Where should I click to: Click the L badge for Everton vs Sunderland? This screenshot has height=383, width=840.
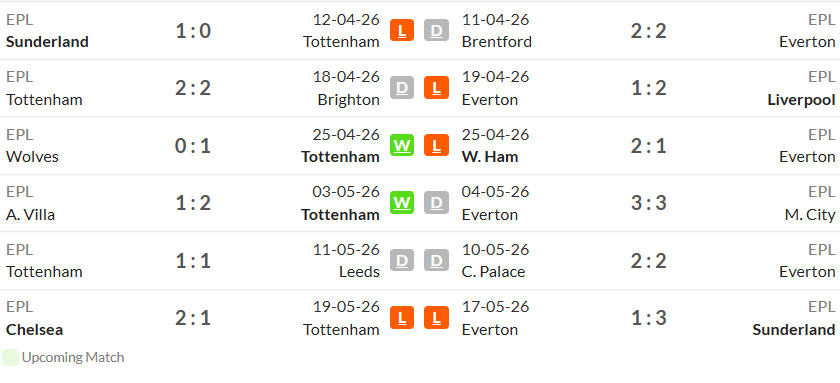point(437,318)
